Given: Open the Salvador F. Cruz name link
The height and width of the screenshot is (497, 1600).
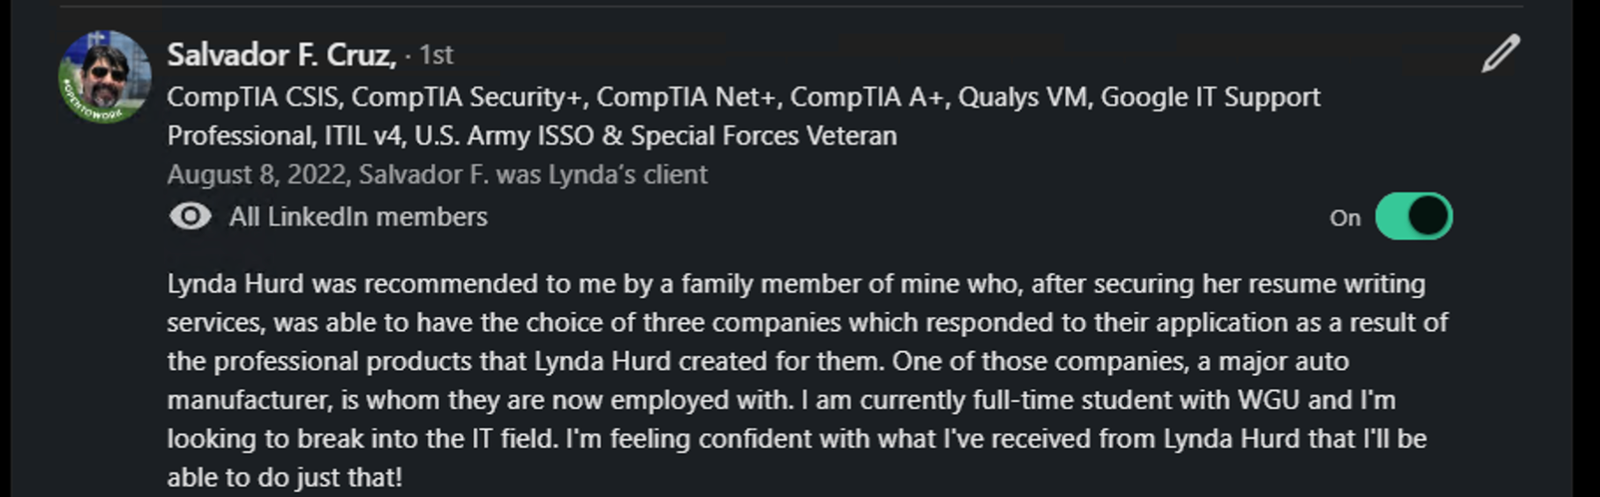Looking at the screenshot, I should pos(281,54).
